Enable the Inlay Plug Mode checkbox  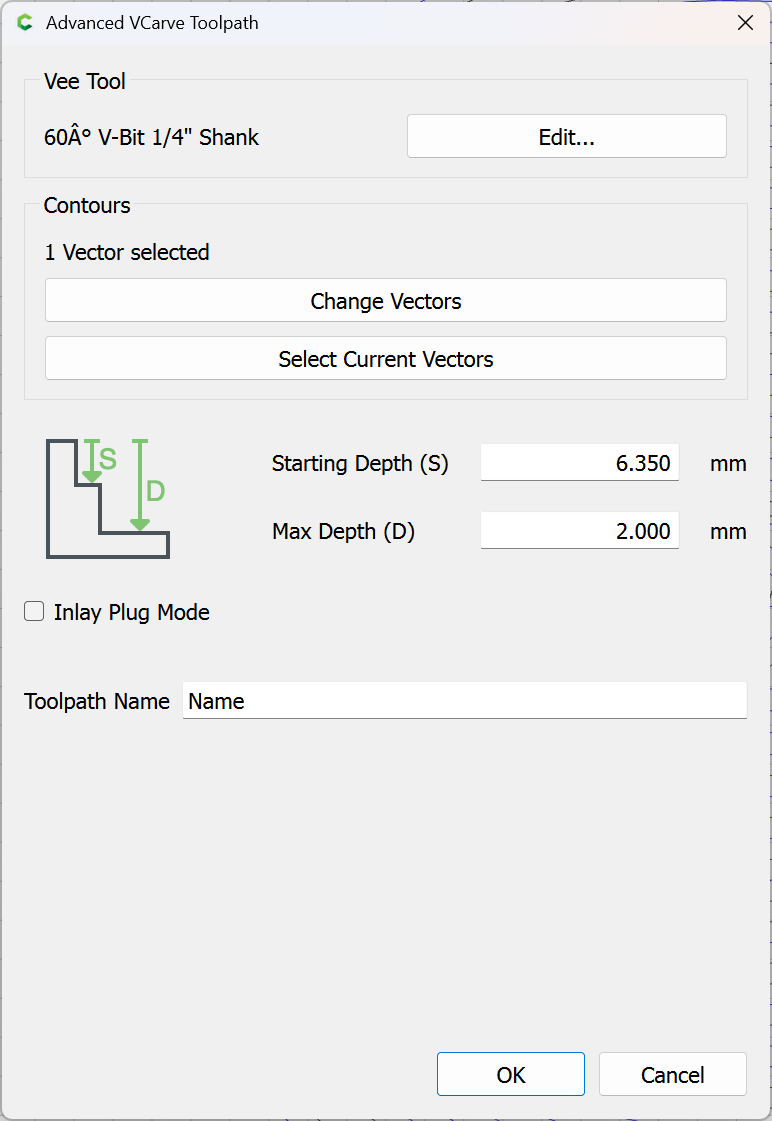35,612
